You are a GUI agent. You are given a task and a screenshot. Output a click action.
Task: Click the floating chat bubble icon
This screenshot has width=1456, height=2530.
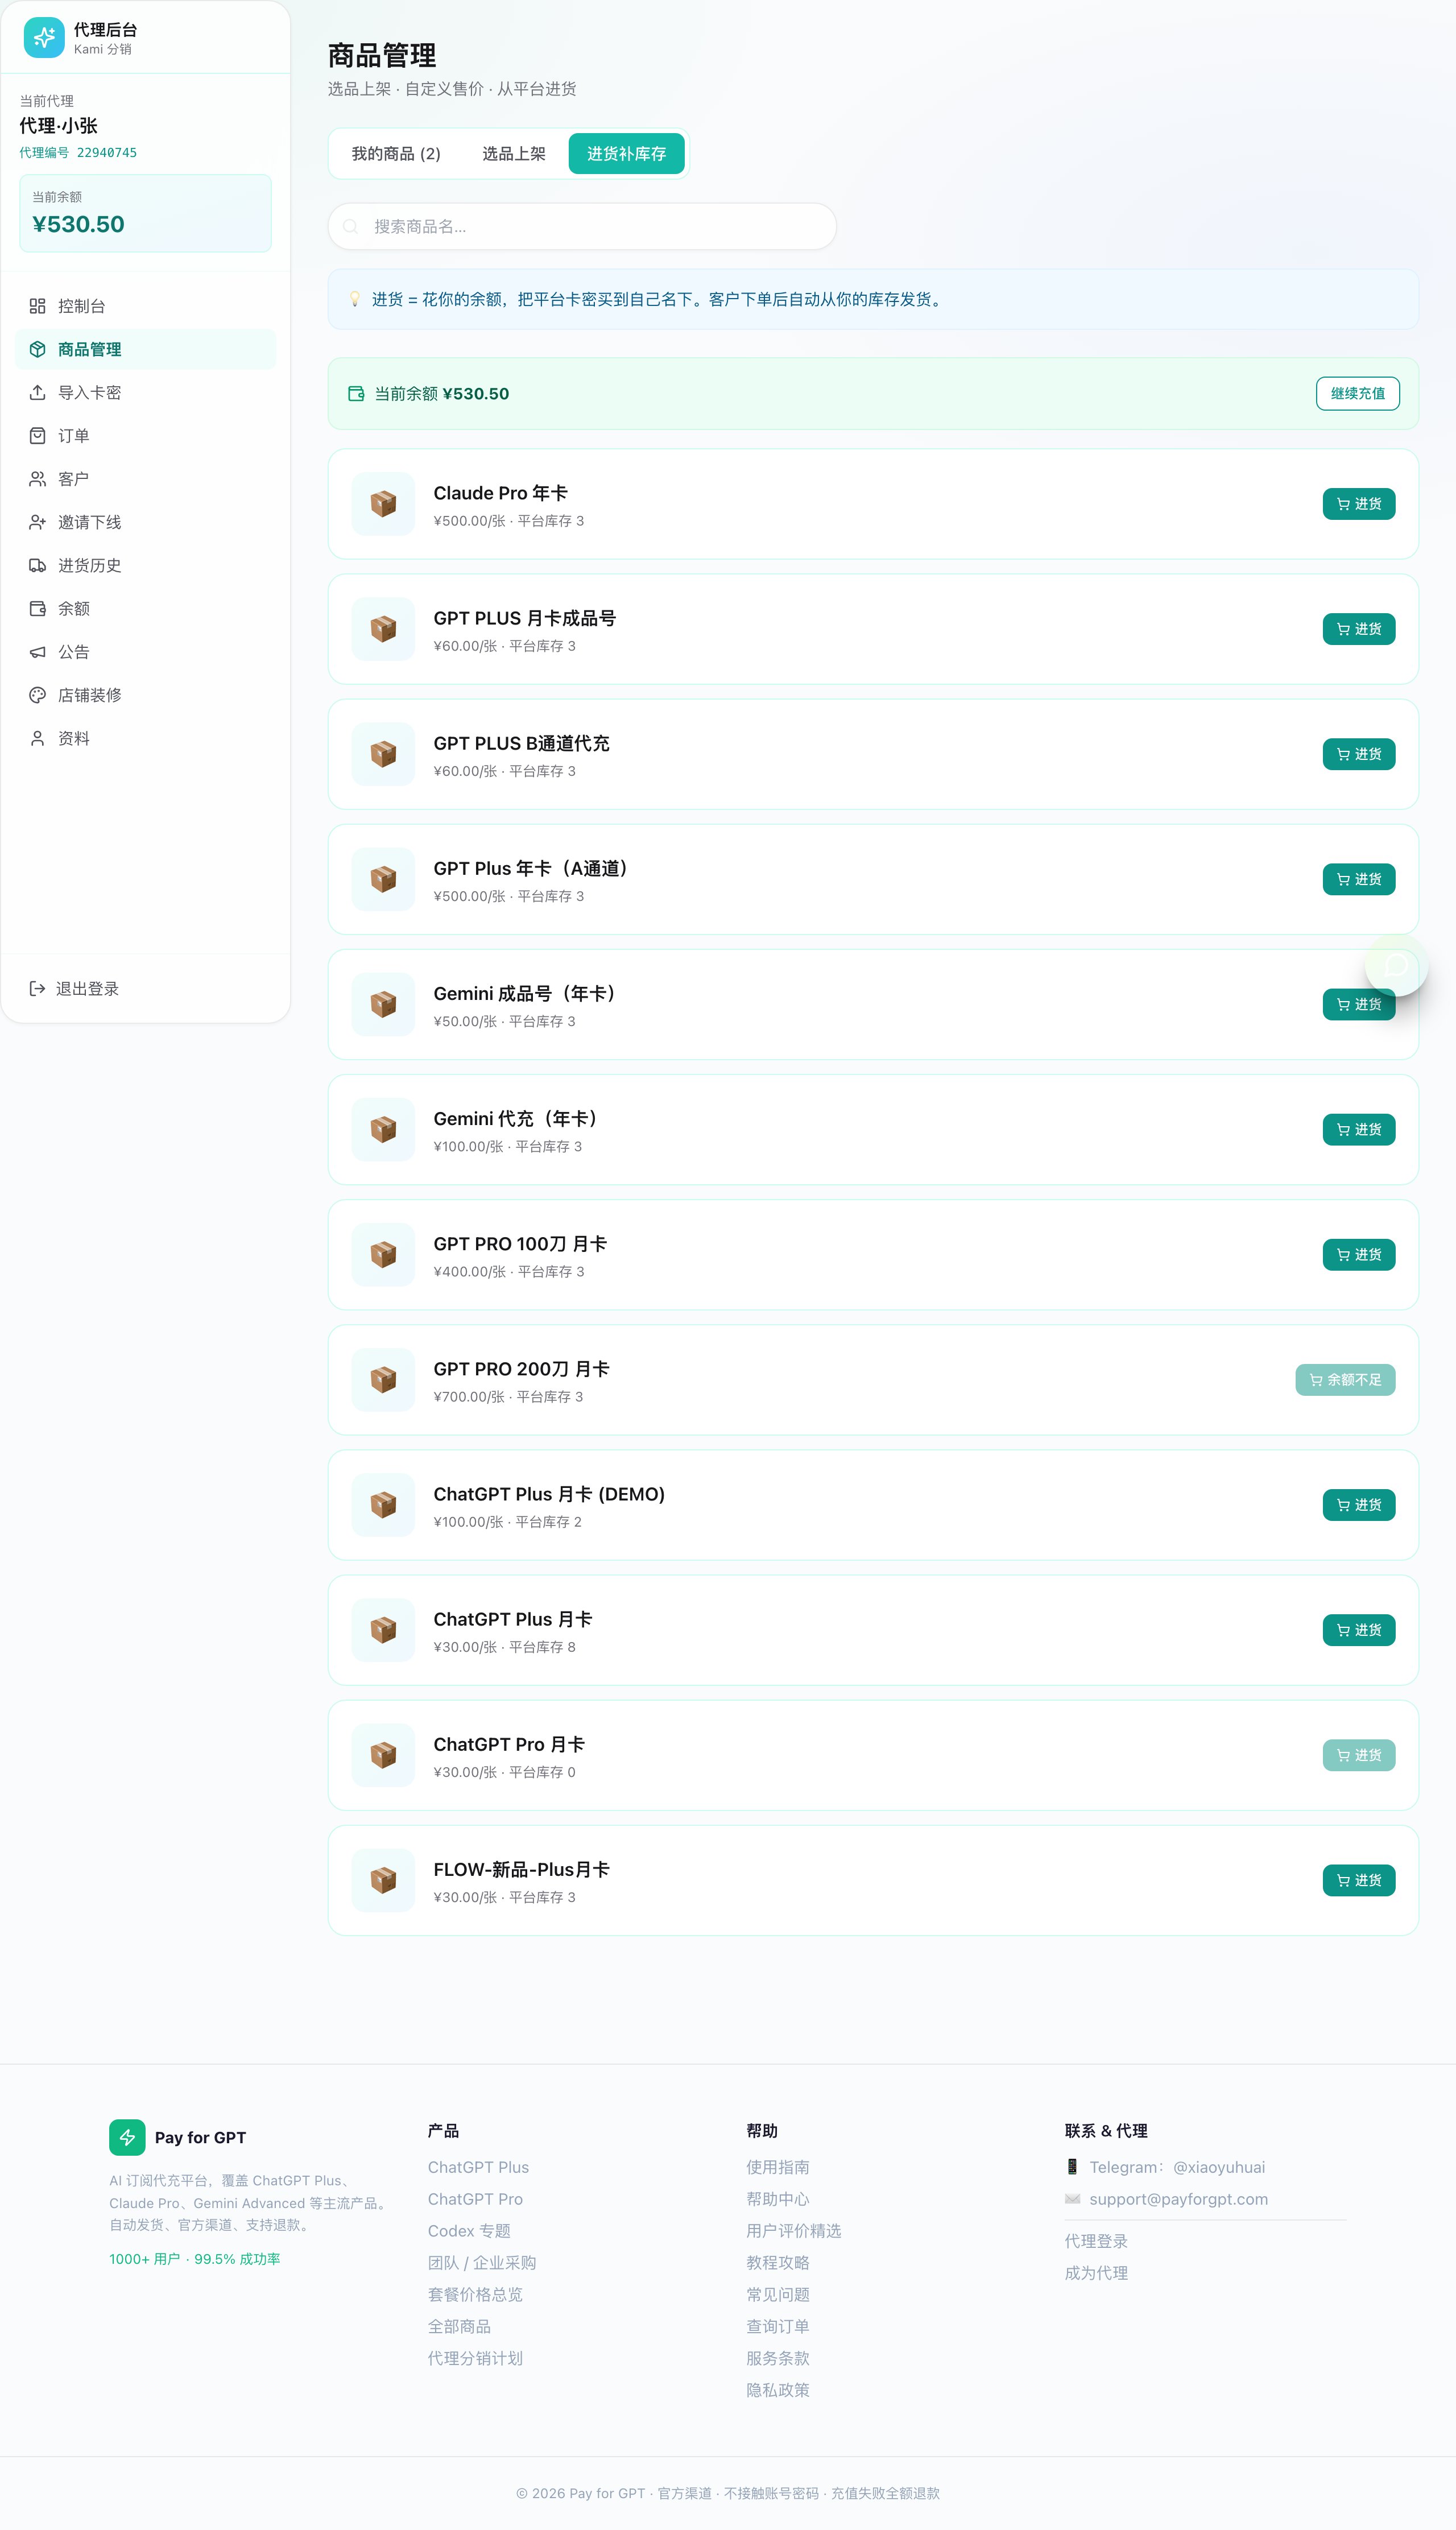1396,965
